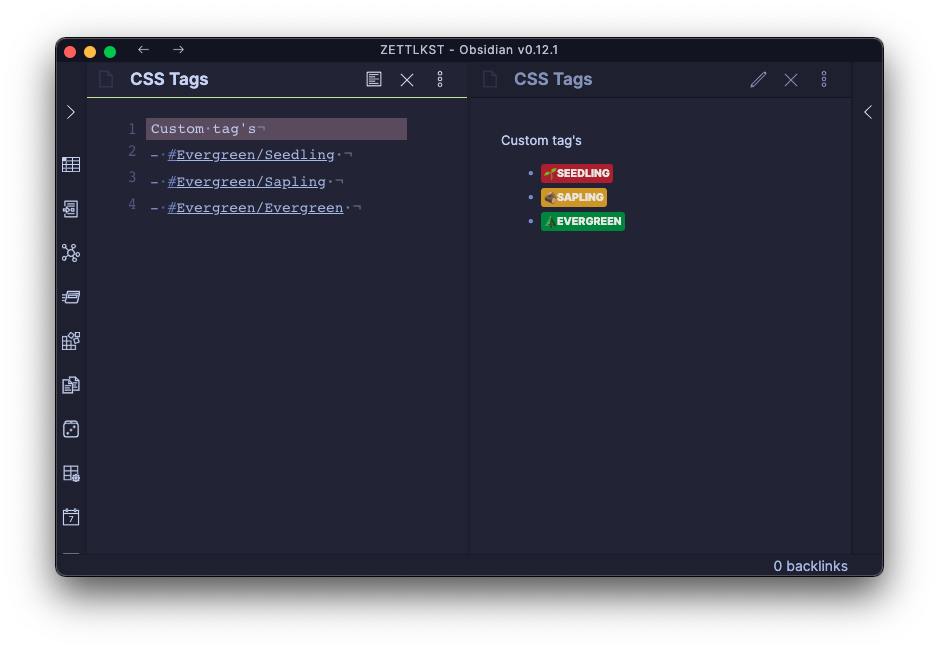Navigate forward with the right arrow
939x650 pixels.
click(x=178, y=50)
